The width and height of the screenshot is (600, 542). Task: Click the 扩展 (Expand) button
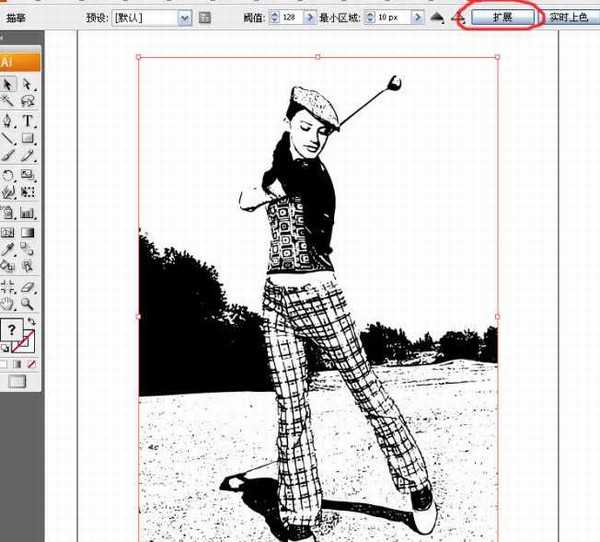click(x=502, y=17)
